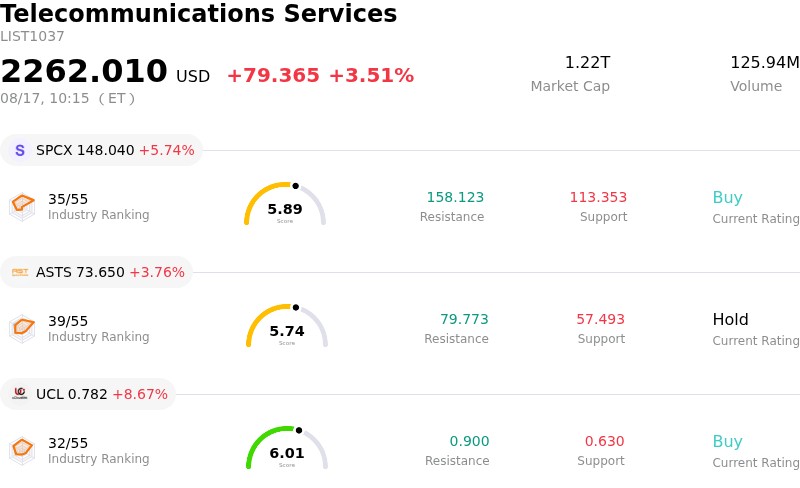Open the ASTS industry ranking radar icon
Viewport: 800px width, 488px height.
point(22,329)
